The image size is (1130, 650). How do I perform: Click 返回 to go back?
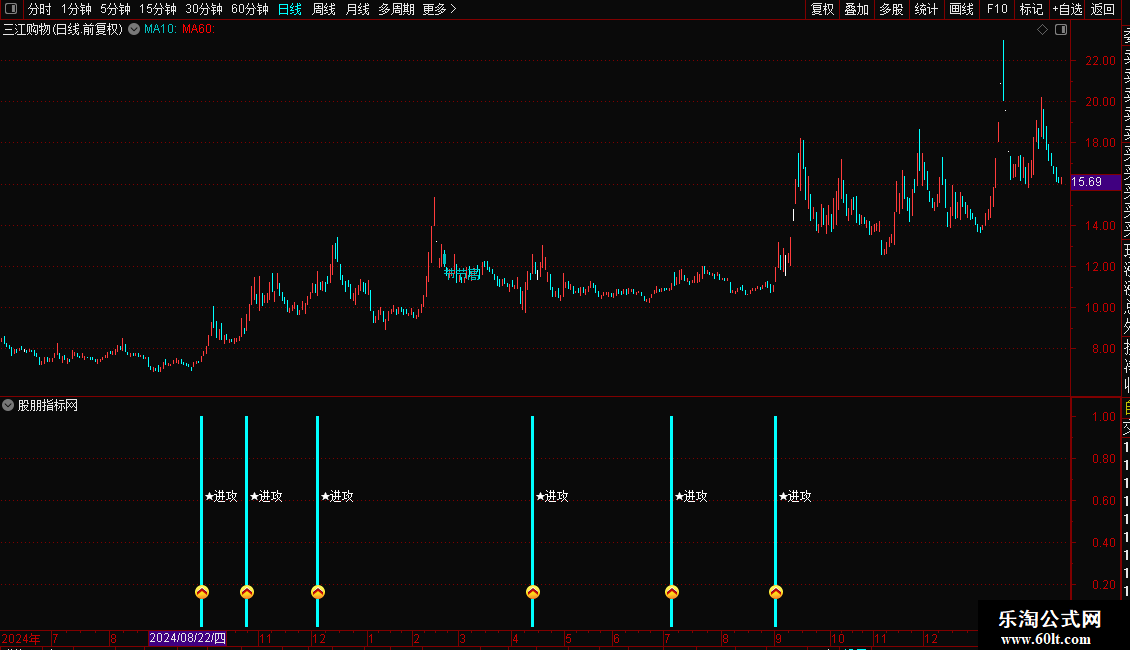point(1103,9)
